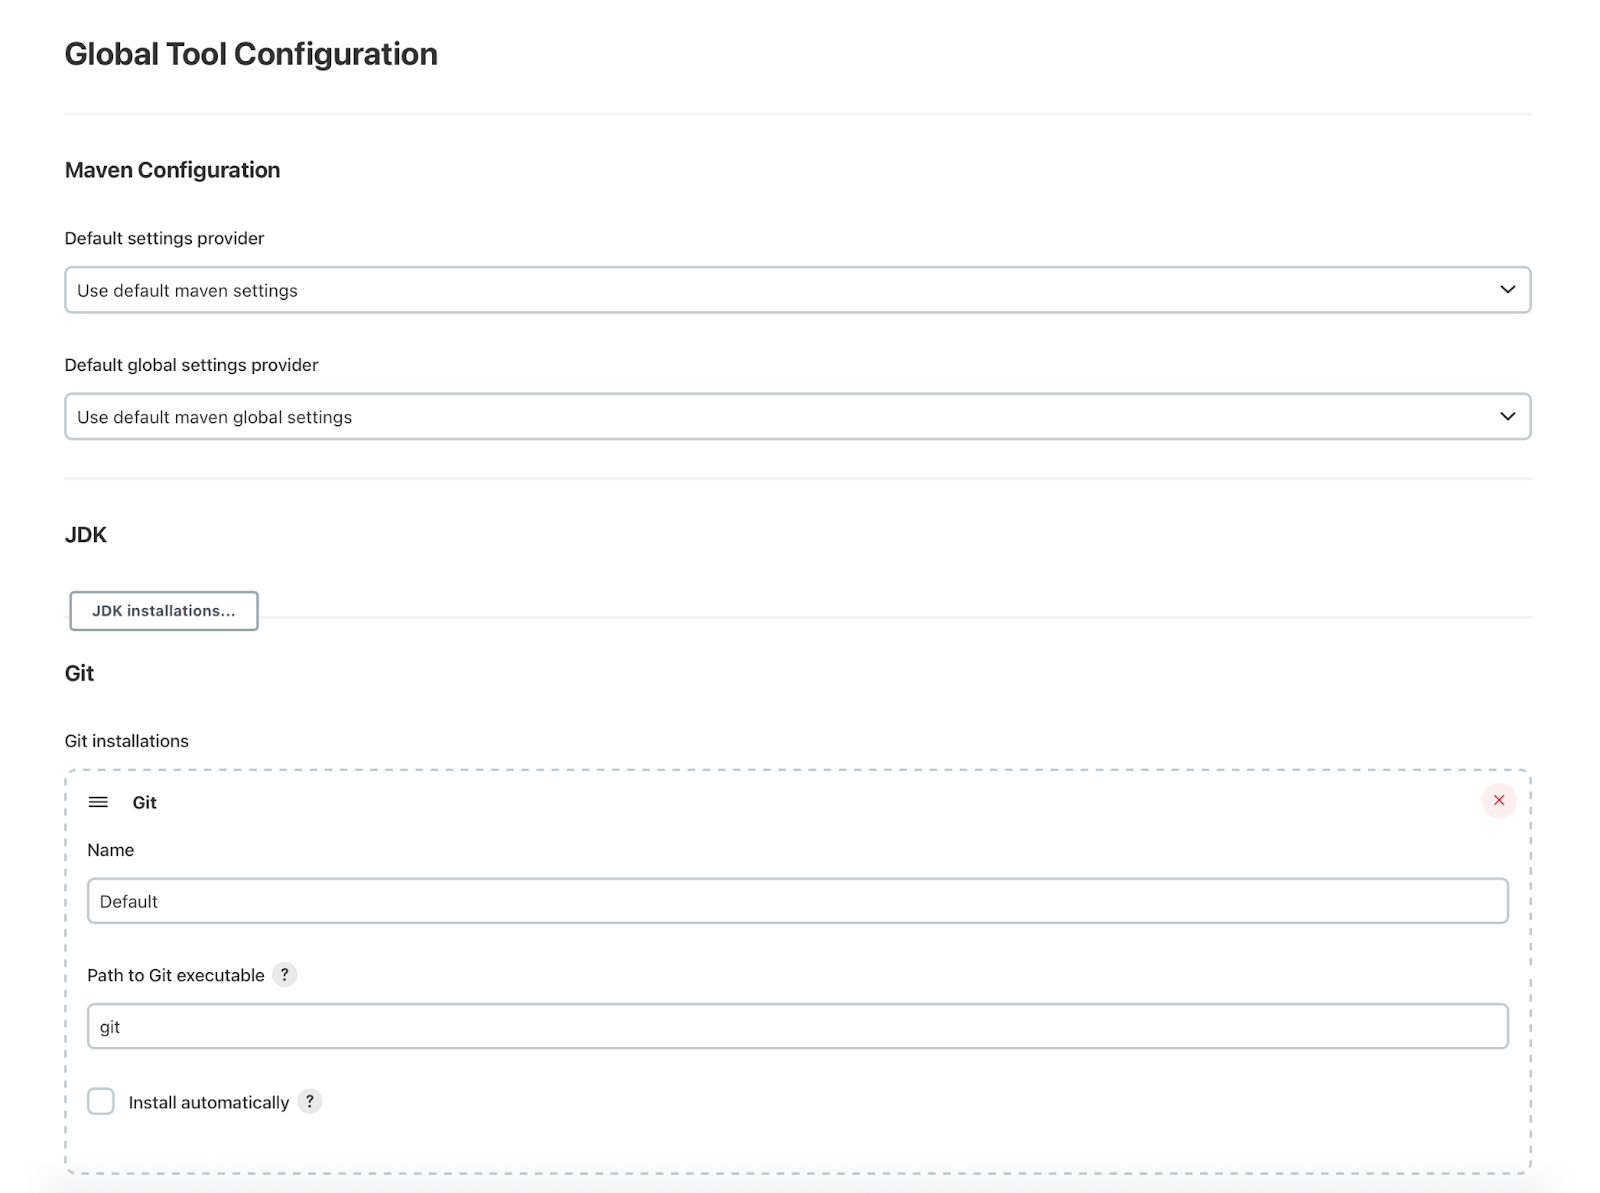Open help for Path to Git executable

285,975
